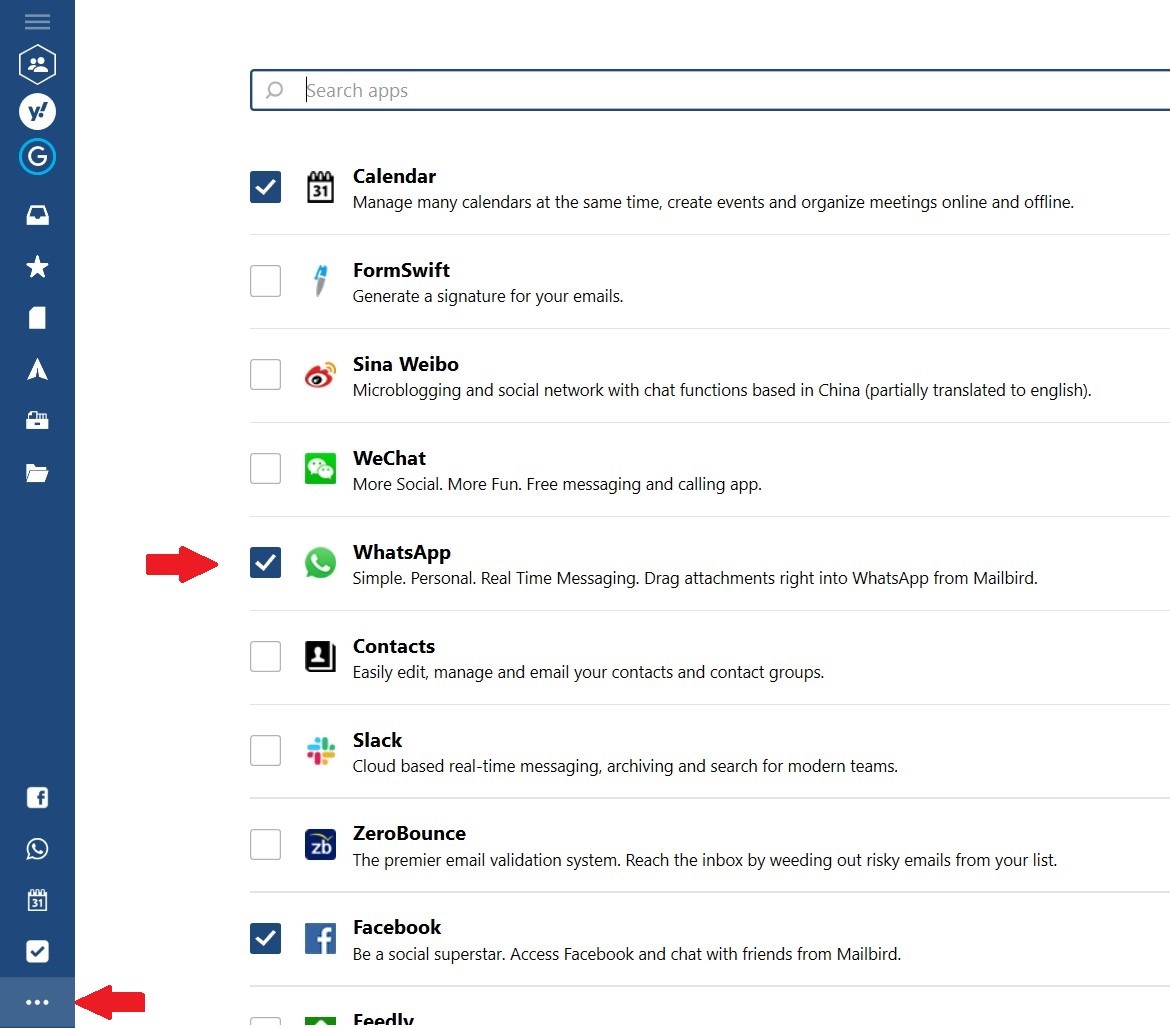Click the FormSwift pen icon
Image resolution: width=1170 pixels, height=1028 pixels.
(x=320, y=280)
